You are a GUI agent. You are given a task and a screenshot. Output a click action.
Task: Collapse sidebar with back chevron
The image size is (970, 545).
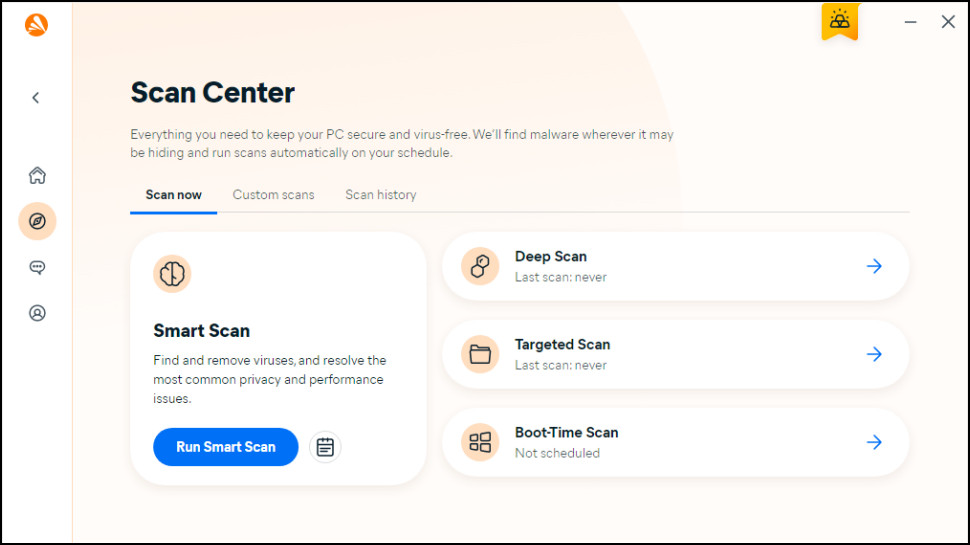click(x=36, y=98)
